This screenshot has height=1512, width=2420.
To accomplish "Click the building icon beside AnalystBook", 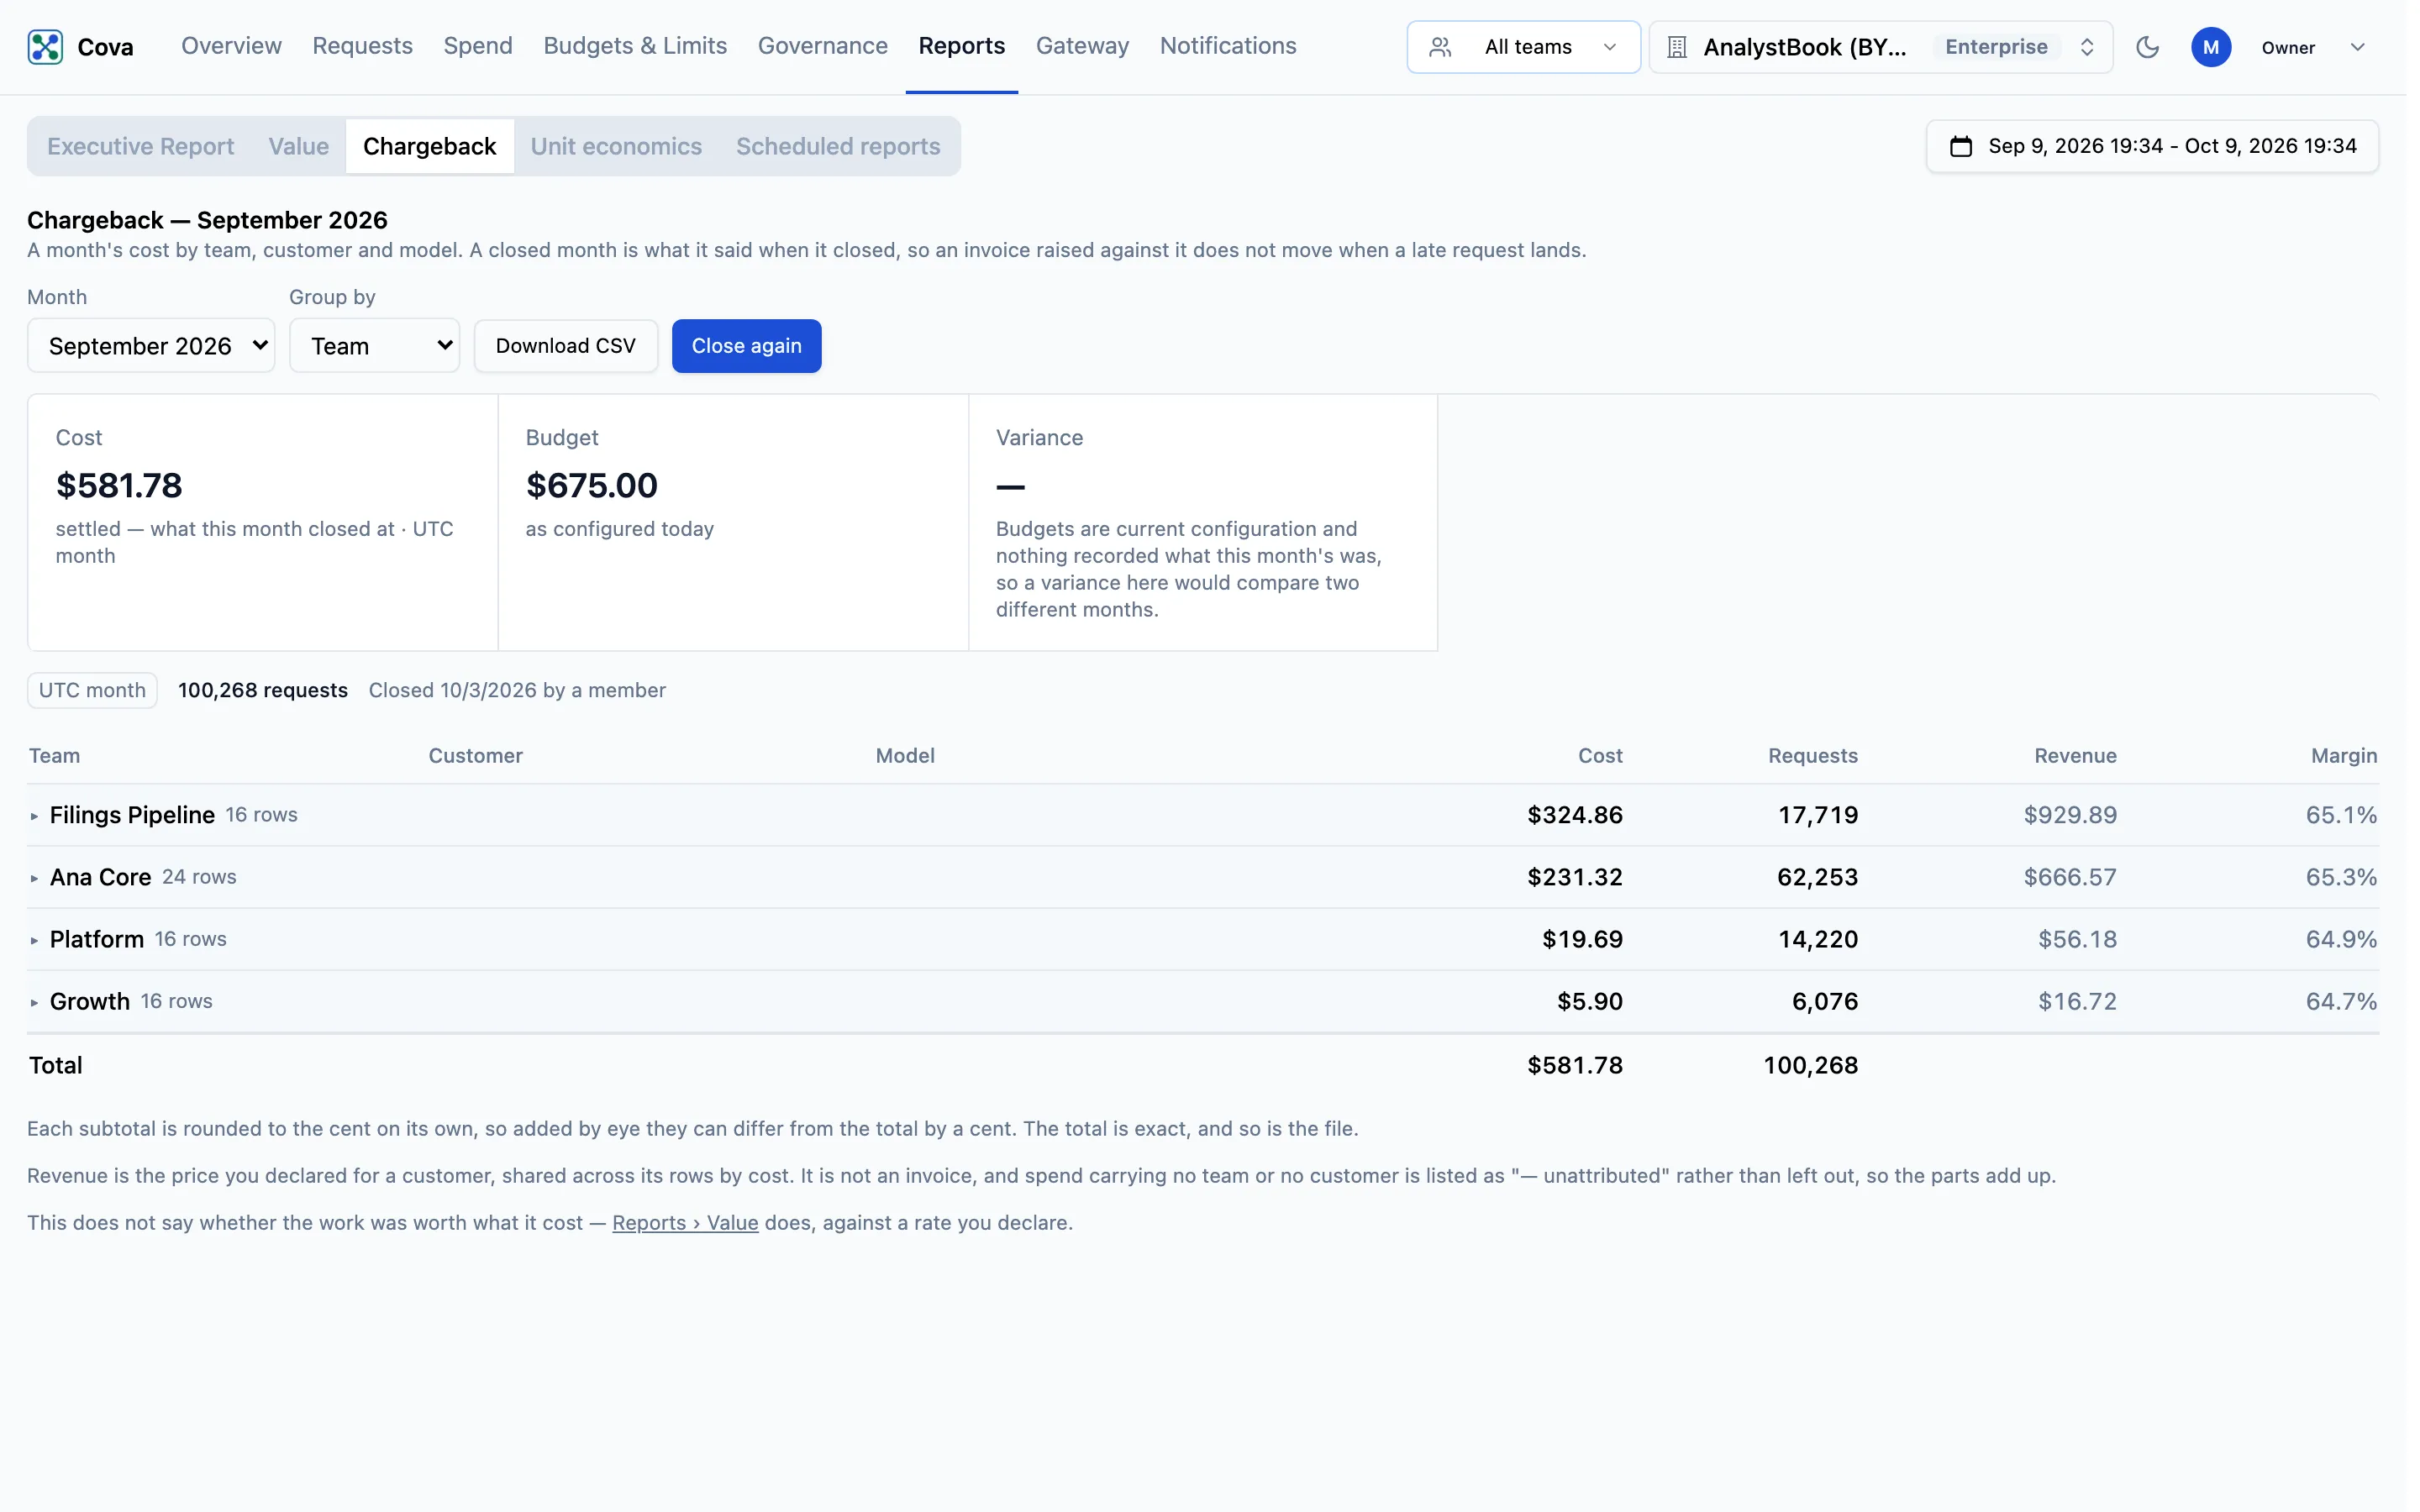I will tap(1677, 47).
